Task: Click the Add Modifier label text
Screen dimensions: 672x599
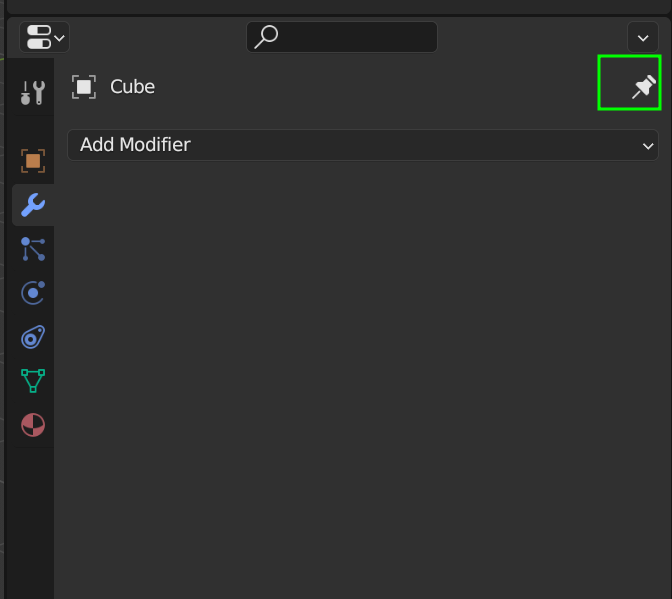Action: (x=135, y=145)
